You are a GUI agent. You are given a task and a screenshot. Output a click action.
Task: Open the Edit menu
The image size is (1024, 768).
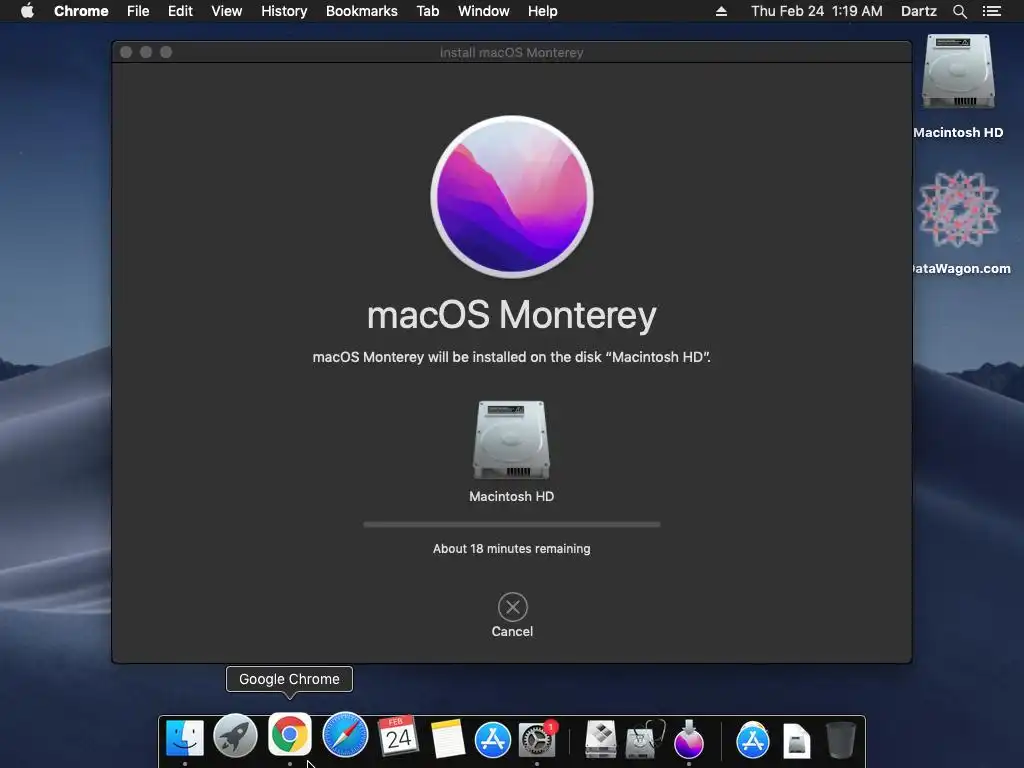[180, 11]
